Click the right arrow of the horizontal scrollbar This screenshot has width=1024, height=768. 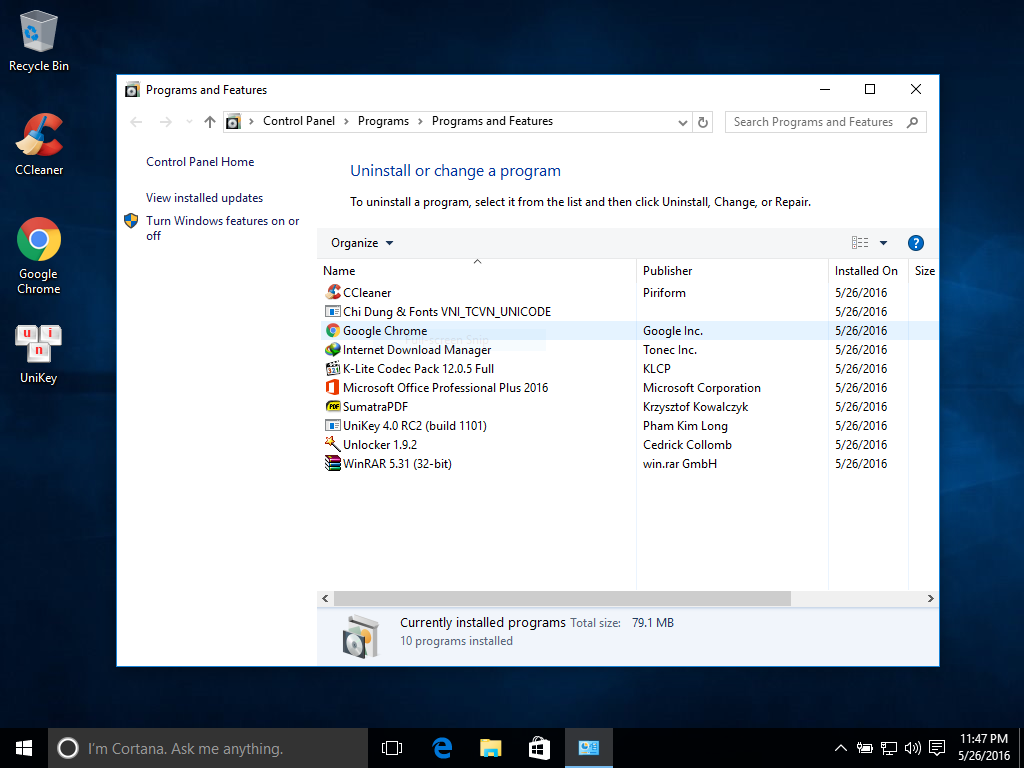(x=931, y=598)
